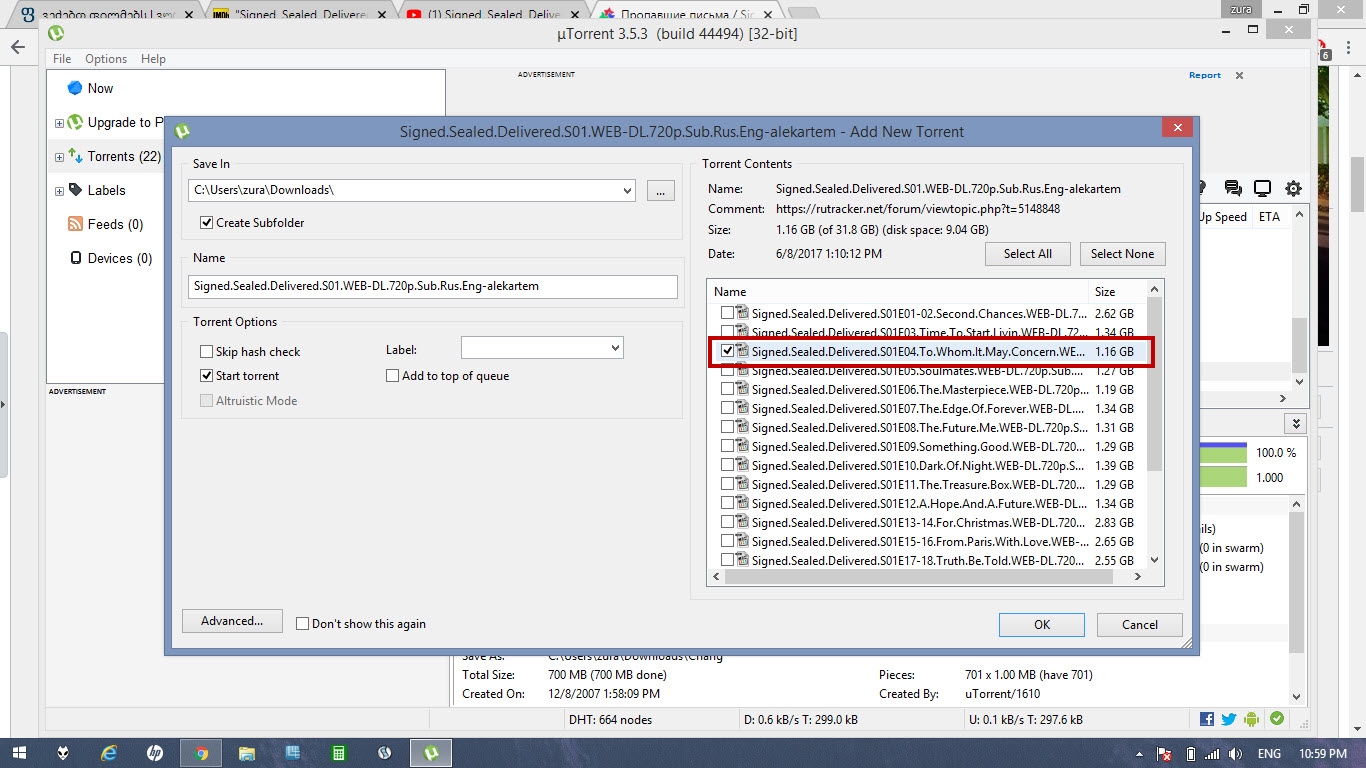Sort torrent files by Size column header
The width and height of the screenshot is (1366, 768).
pyautogui.click(x=1118, y=292)
